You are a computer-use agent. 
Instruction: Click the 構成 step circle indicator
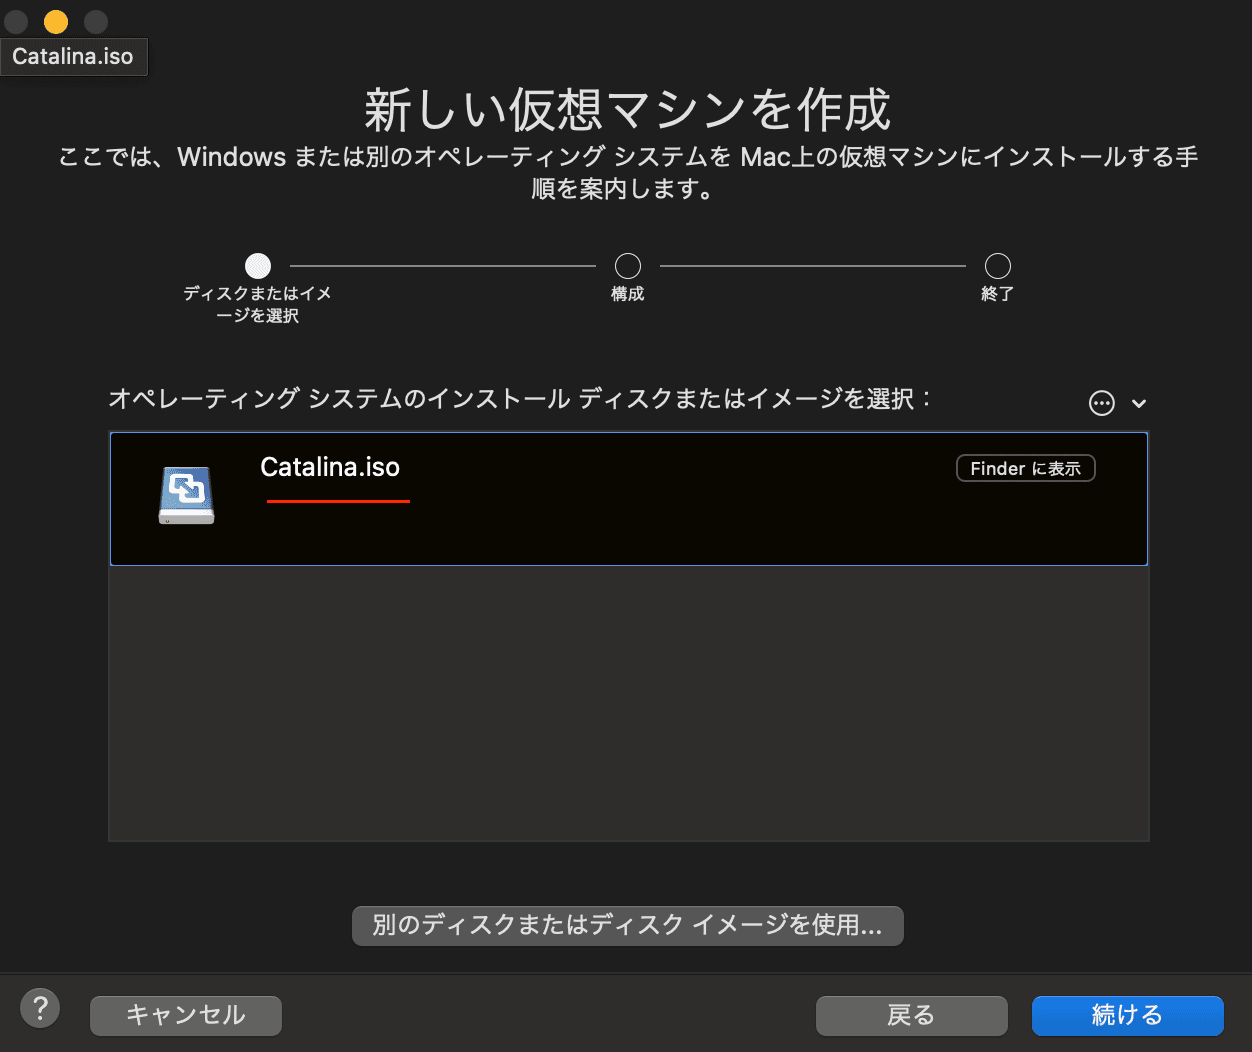[627, 264]
